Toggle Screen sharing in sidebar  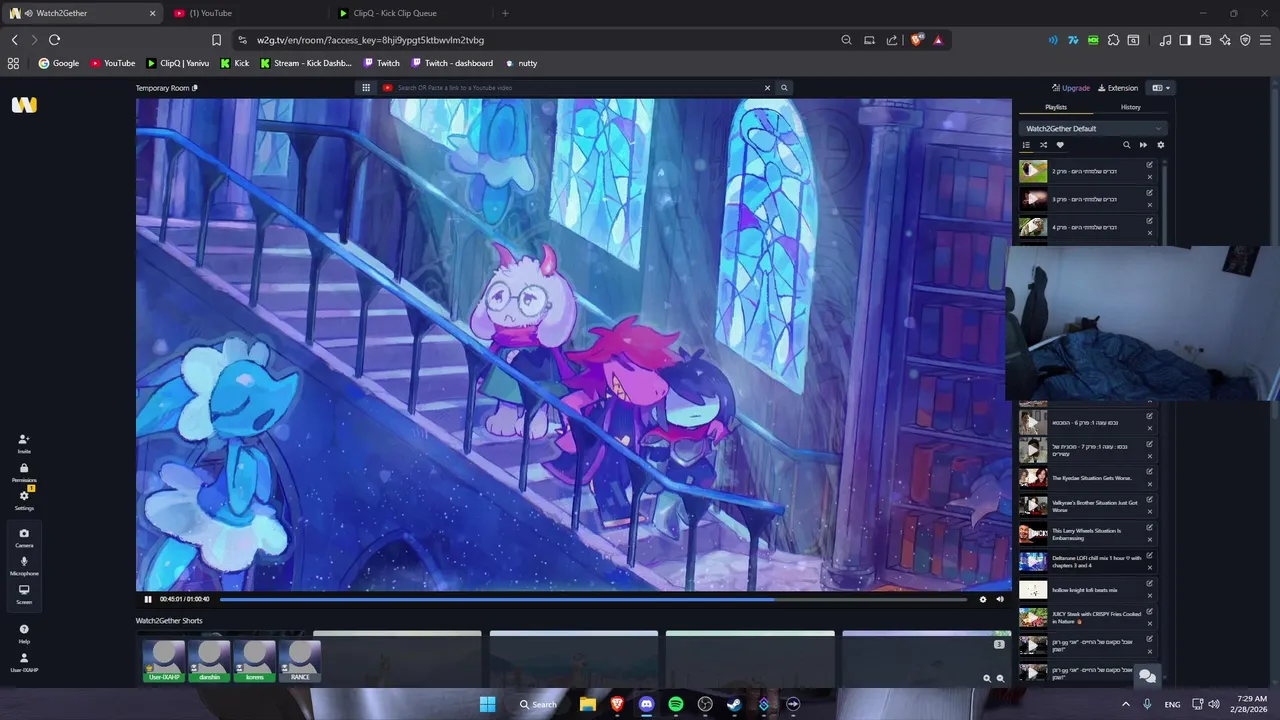(x=24, y=594)
